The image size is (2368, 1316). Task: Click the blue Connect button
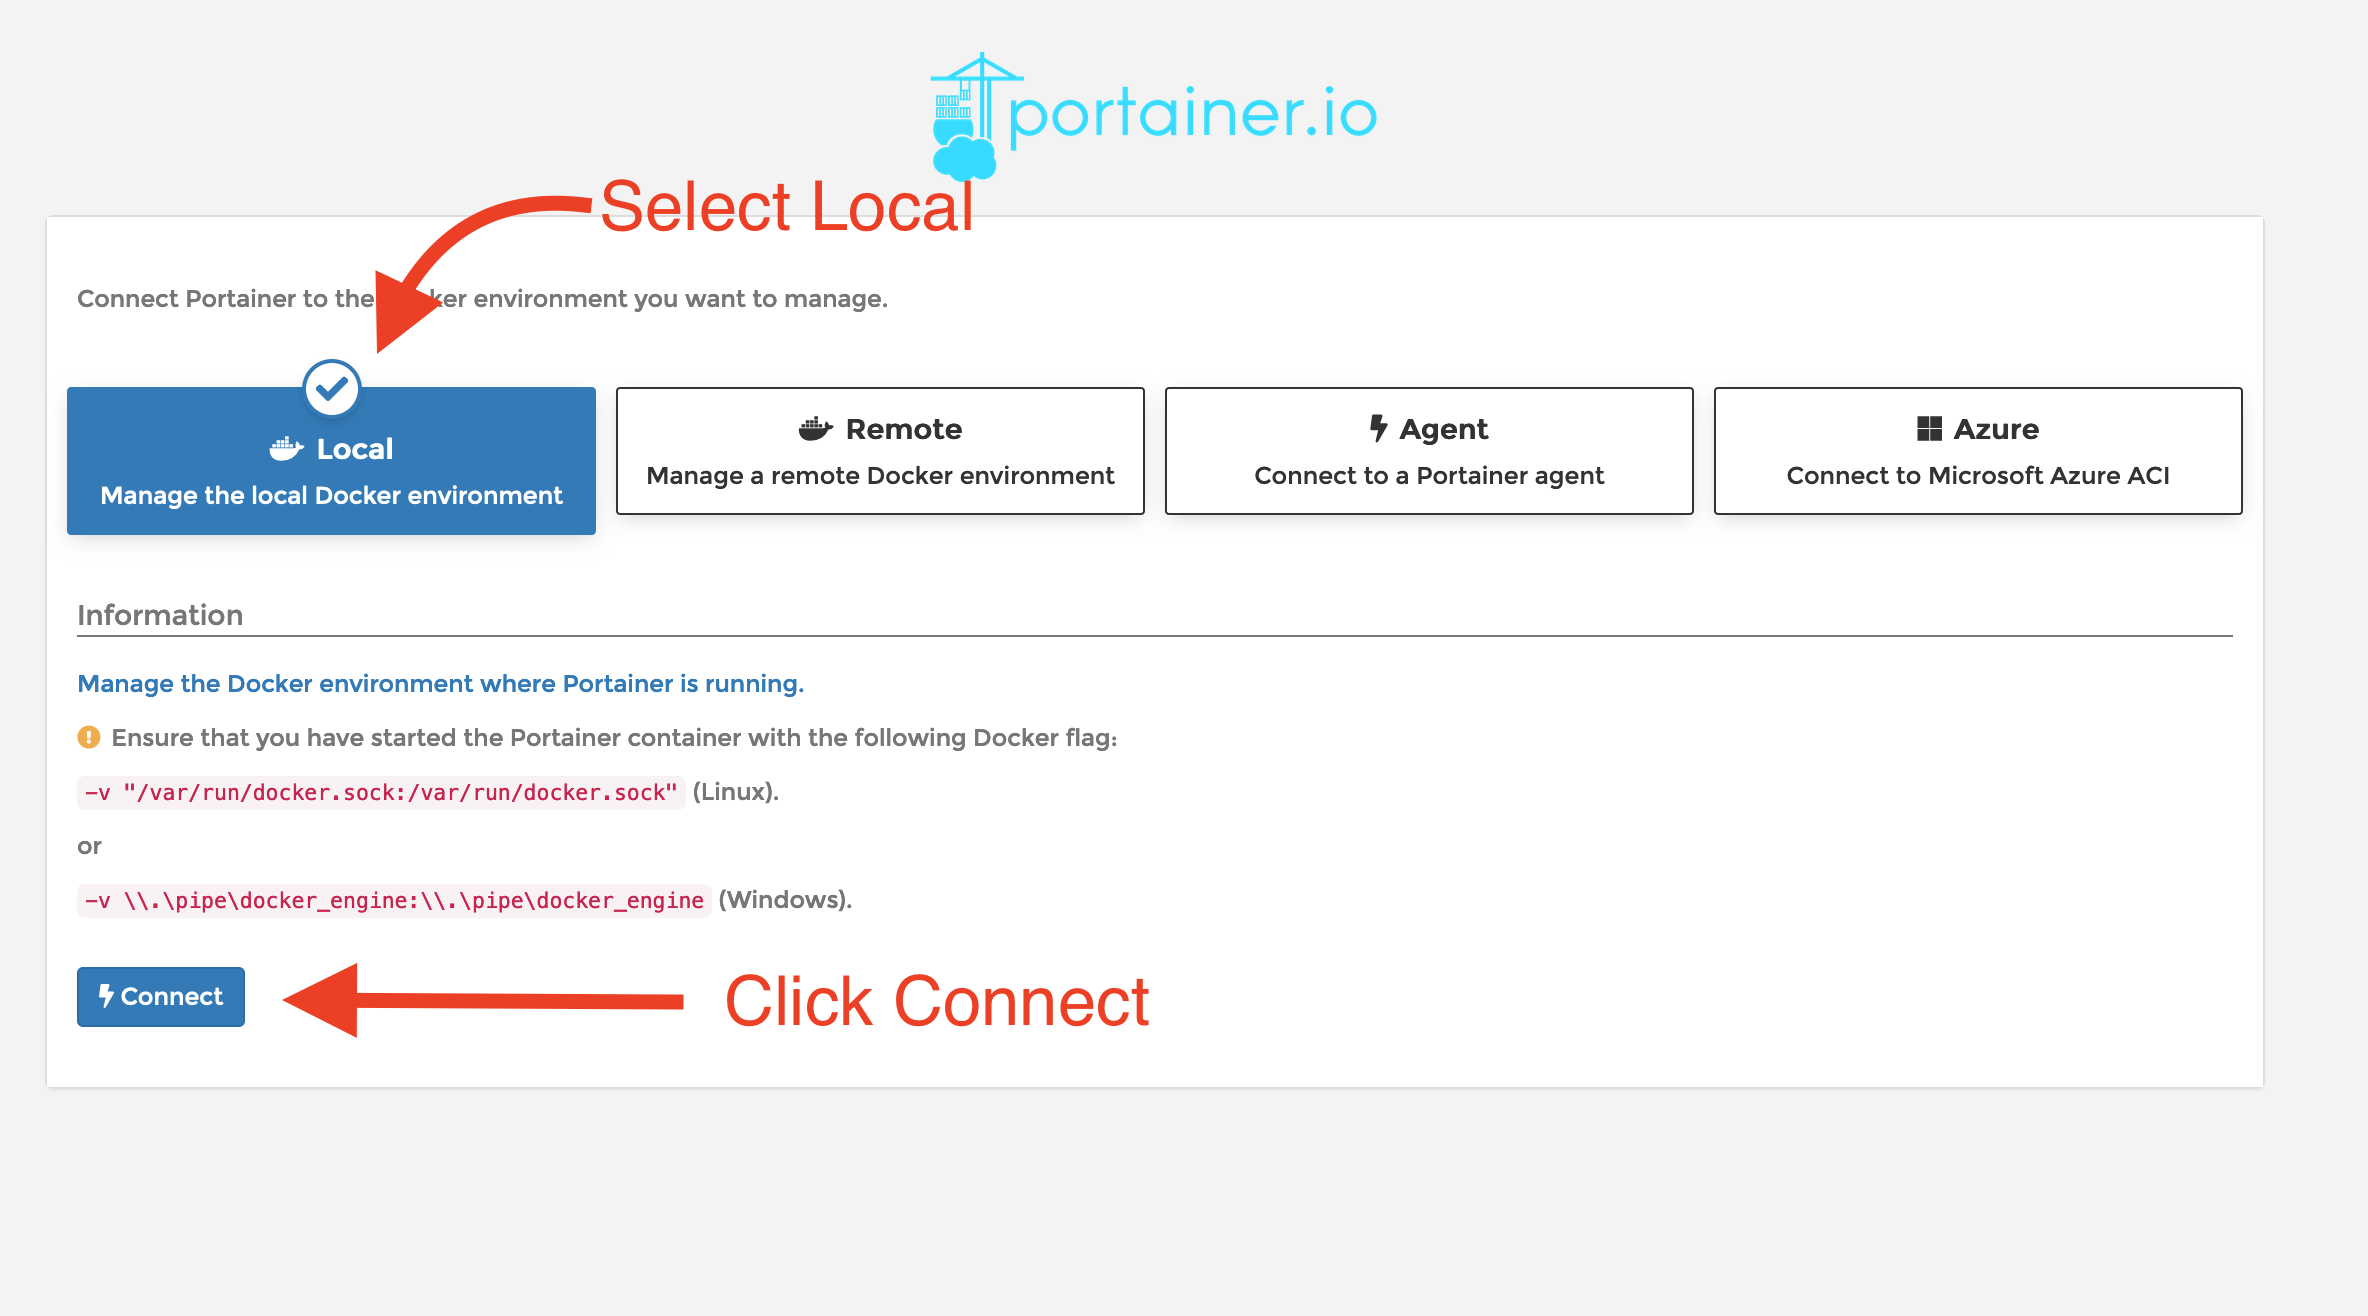[x=159, y=995]
